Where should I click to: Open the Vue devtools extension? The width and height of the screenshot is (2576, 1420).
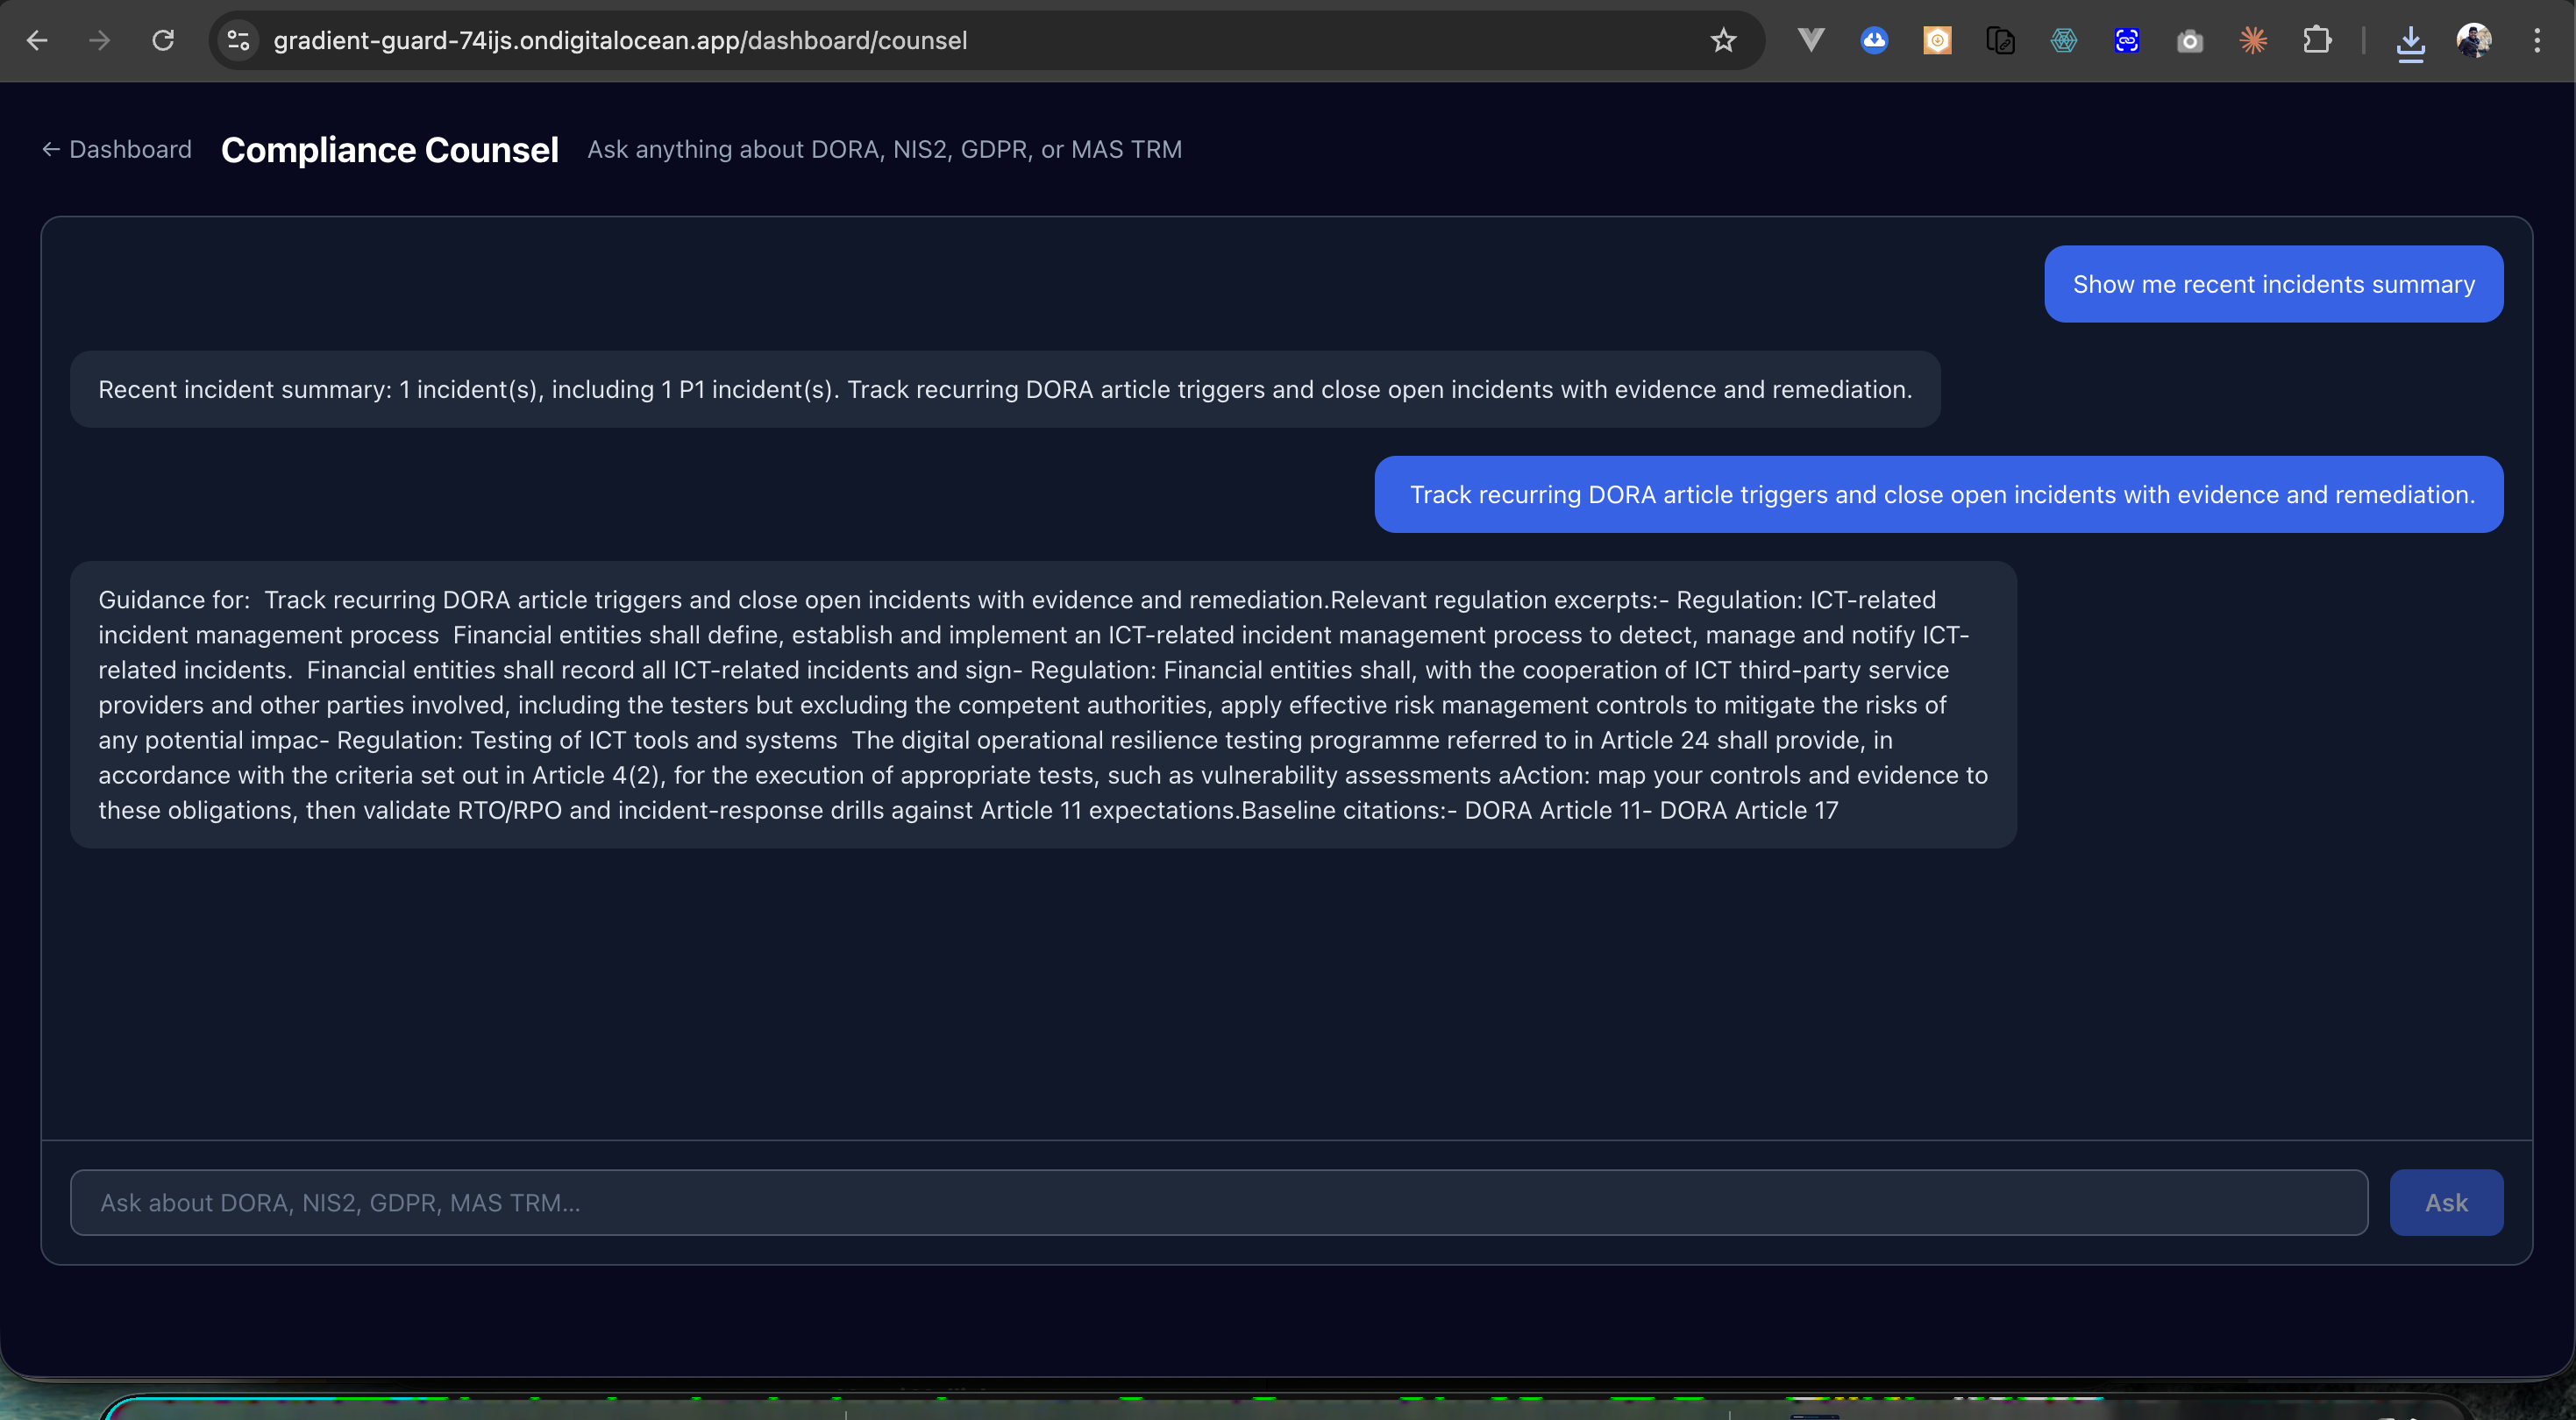1811,40
